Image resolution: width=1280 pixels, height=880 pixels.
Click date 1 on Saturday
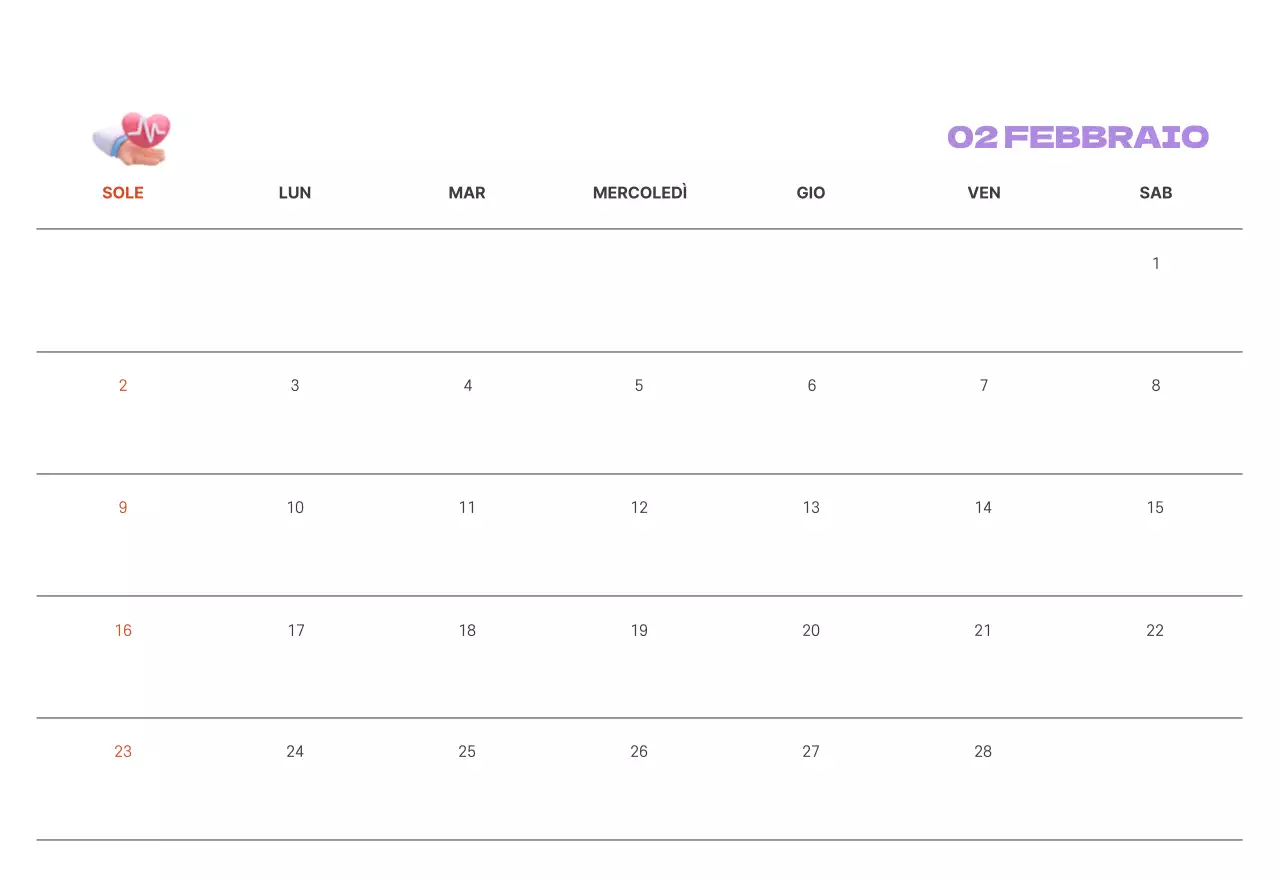tap(1156, 264)
